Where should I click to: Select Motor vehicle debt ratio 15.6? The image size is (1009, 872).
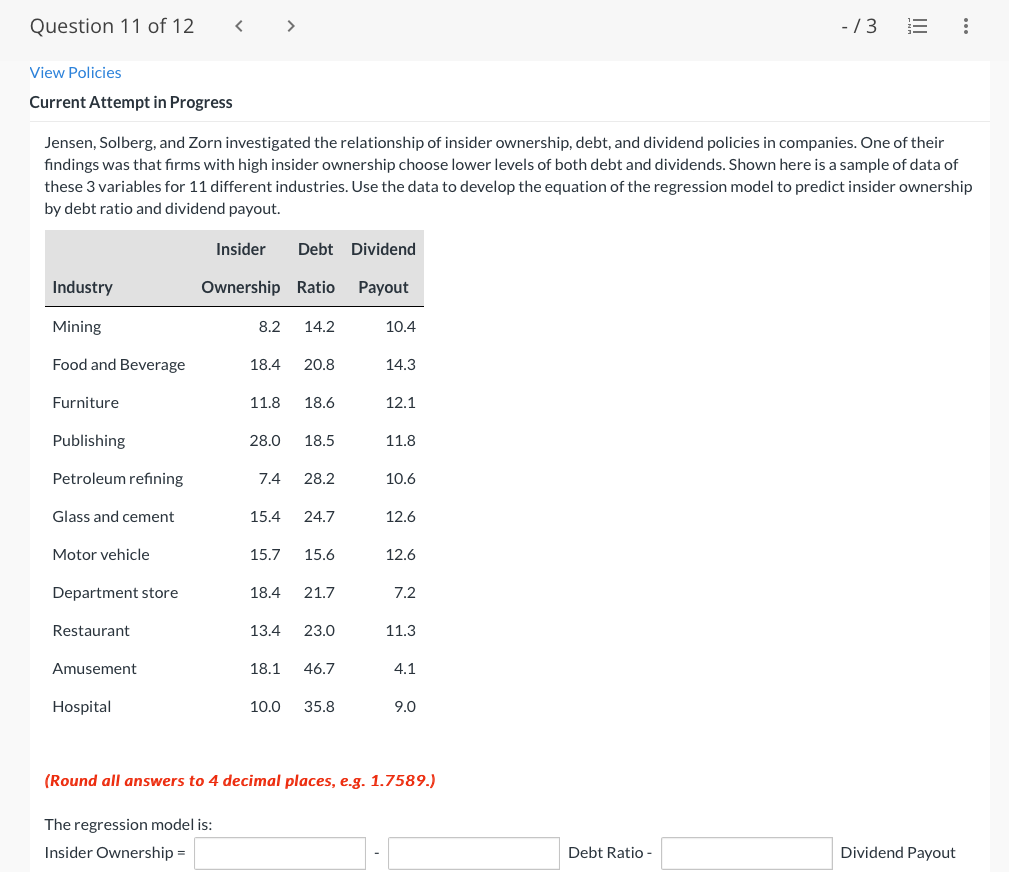[x=319, y=554]
